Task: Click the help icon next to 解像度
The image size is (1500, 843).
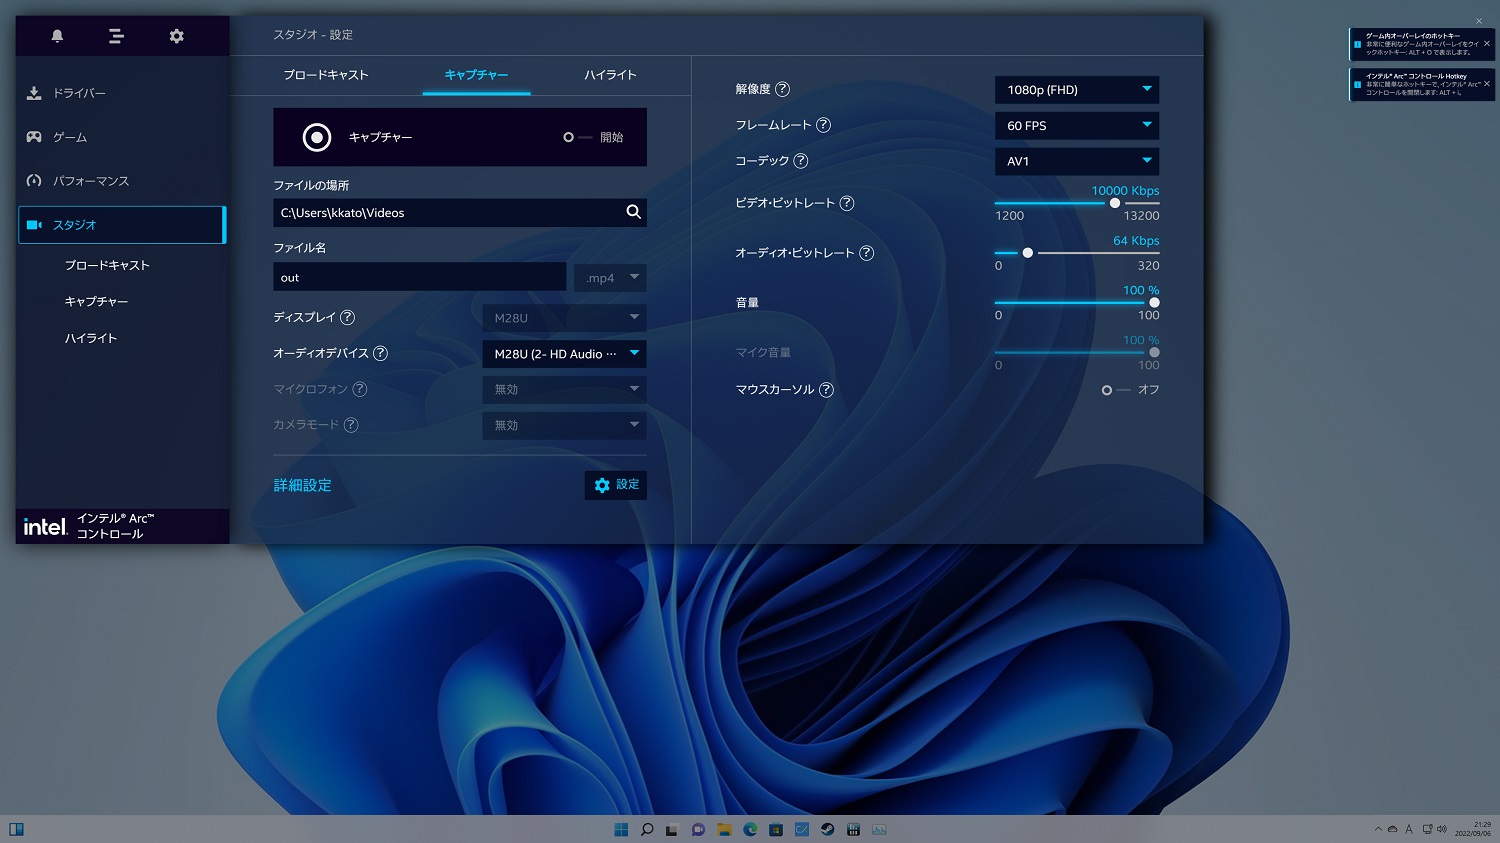Action: click(x=783, y=89)
